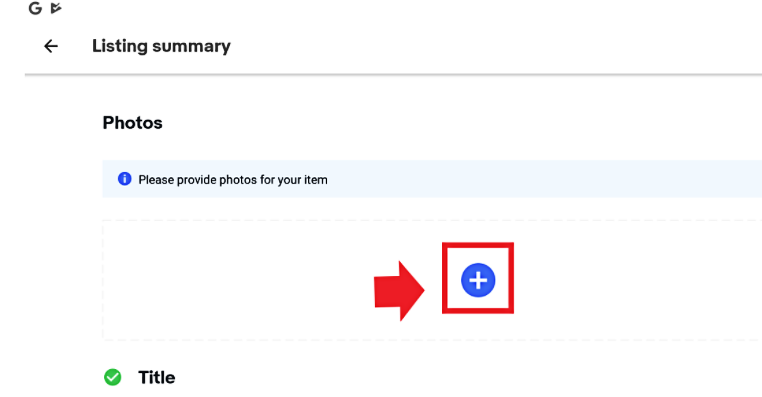Select the Photos section heading
The width and height of the screenshot is (762, 397).
coord(132,123)
